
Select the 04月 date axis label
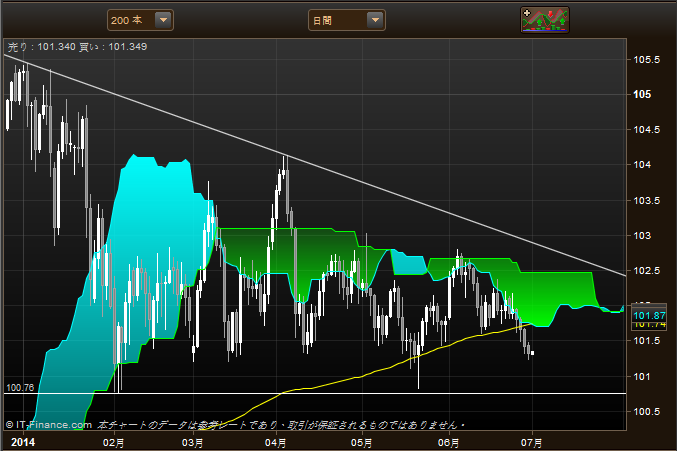coord(275,443)
